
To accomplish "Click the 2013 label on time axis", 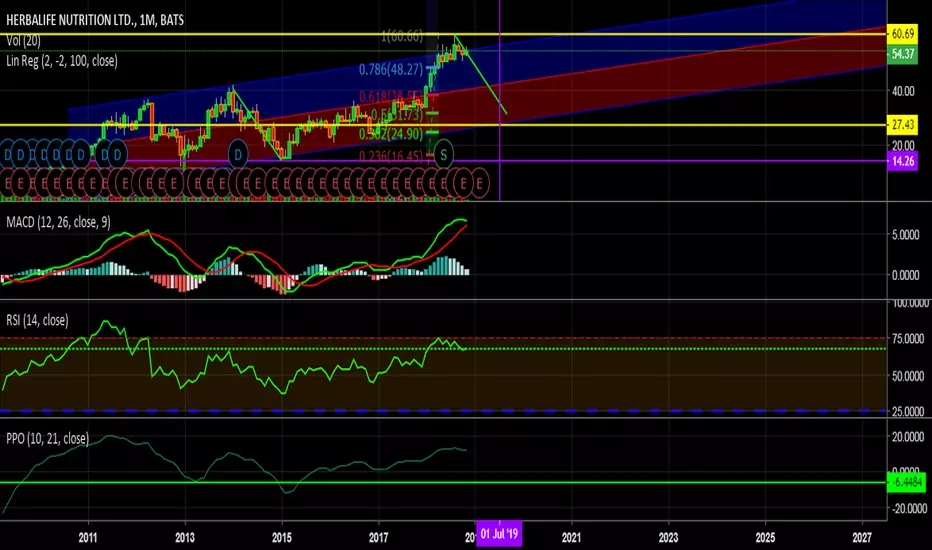I will [x=185, y=538].
